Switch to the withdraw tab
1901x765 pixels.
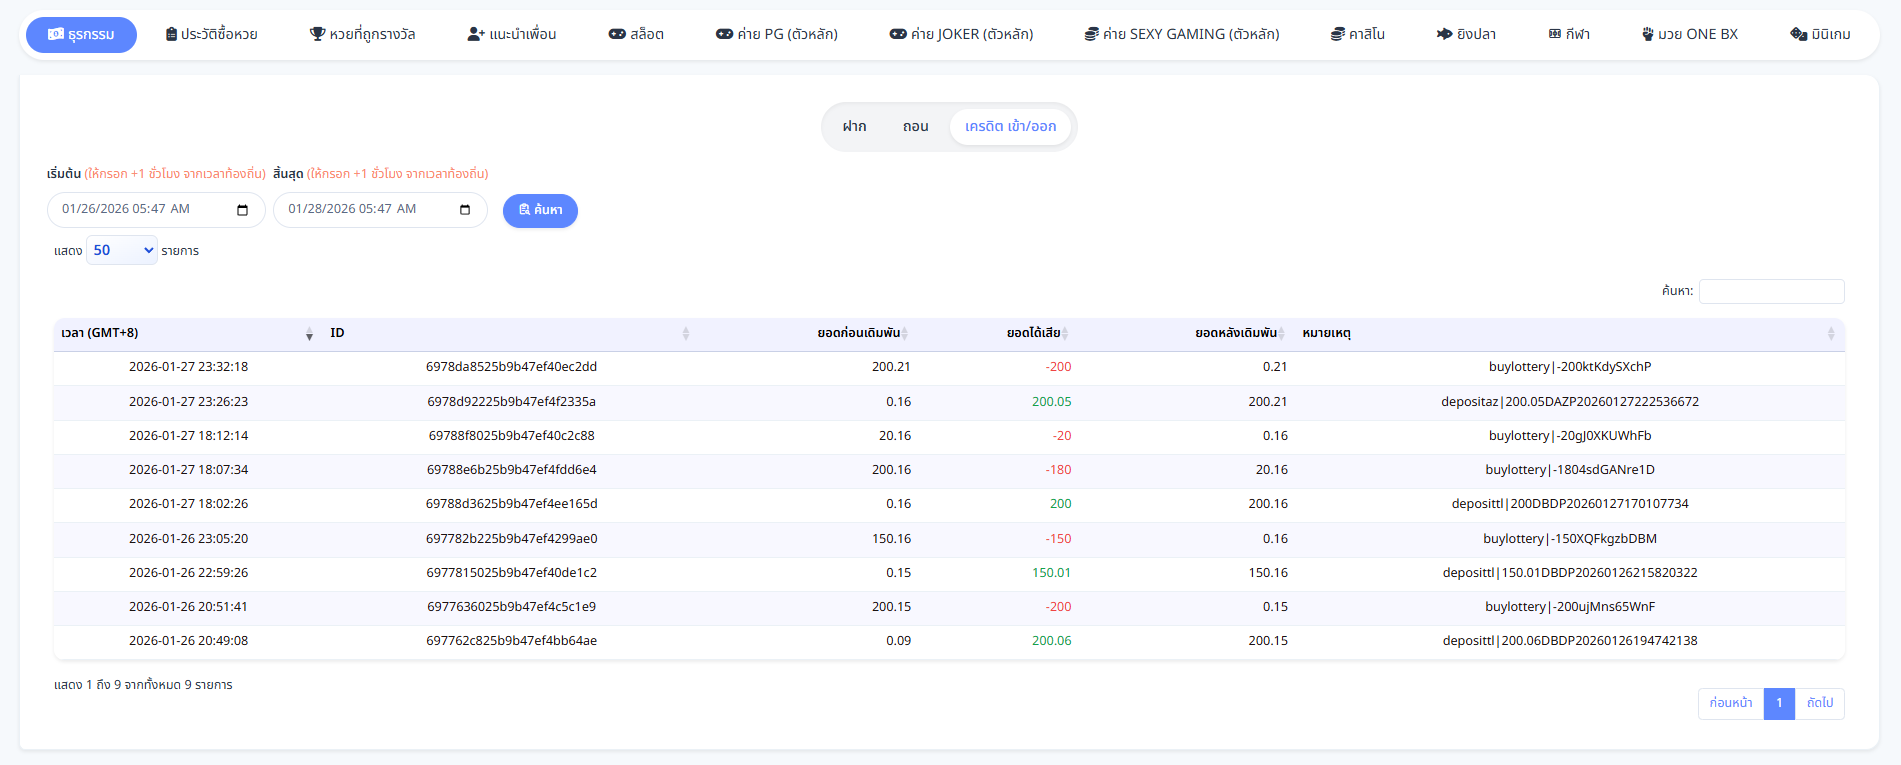[x=915, y=127]
